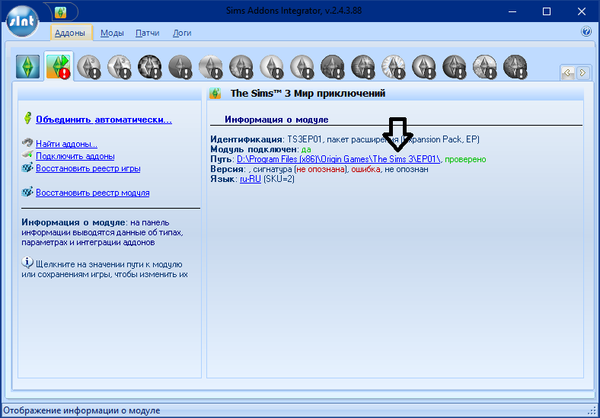Select the World Adventures addon icon with red error badge
This screenshot has width=600, height=418.
point(58,67)
